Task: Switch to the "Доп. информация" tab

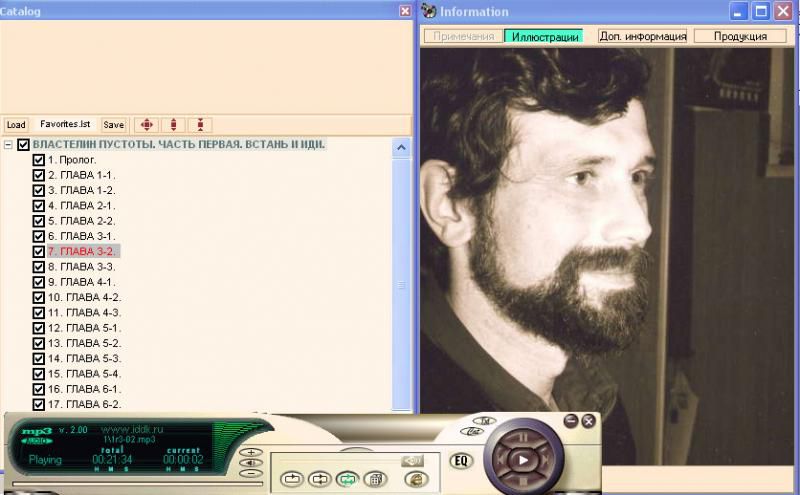Action: [x=642, y=36]
